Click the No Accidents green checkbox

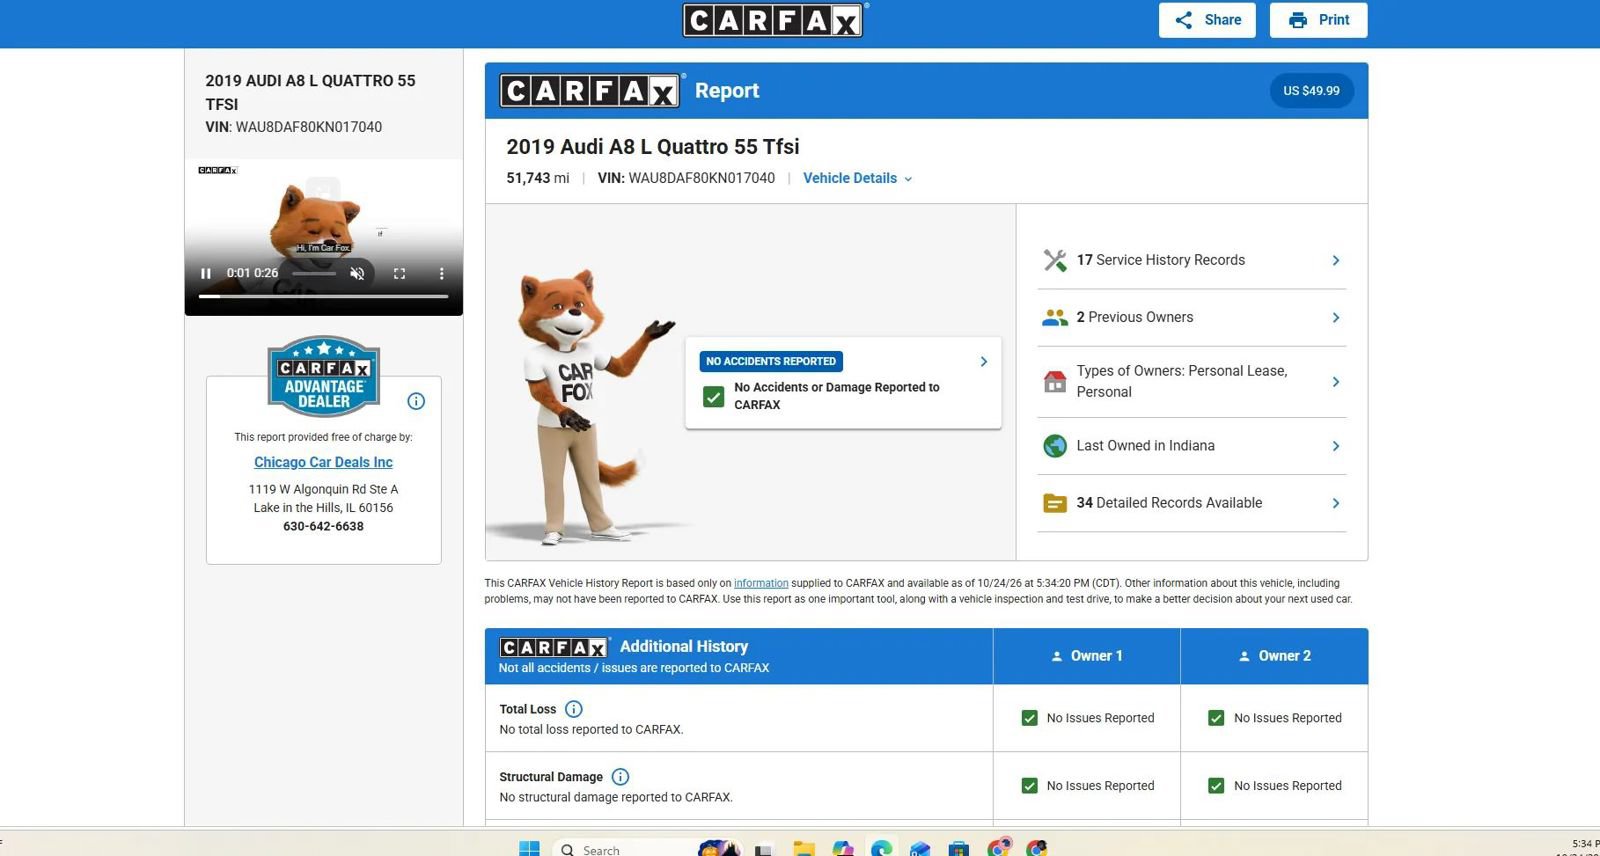tap(713, 397)
